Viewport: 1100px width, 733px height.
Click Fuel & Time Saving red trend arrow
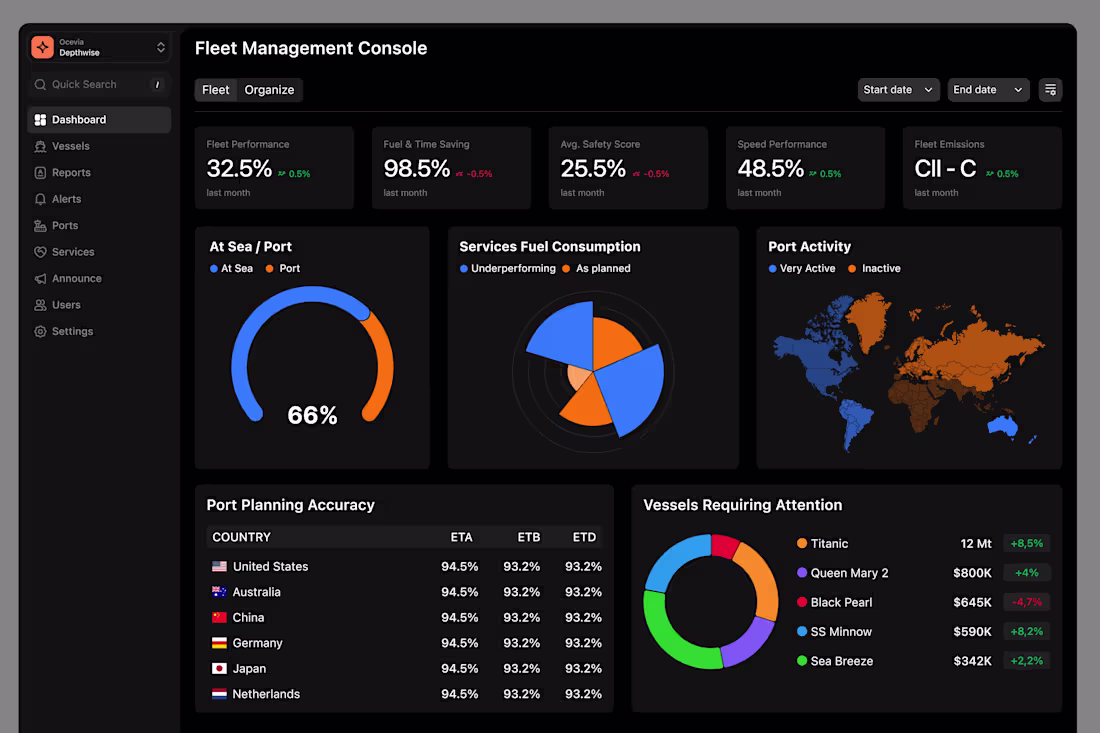point(460,174)
